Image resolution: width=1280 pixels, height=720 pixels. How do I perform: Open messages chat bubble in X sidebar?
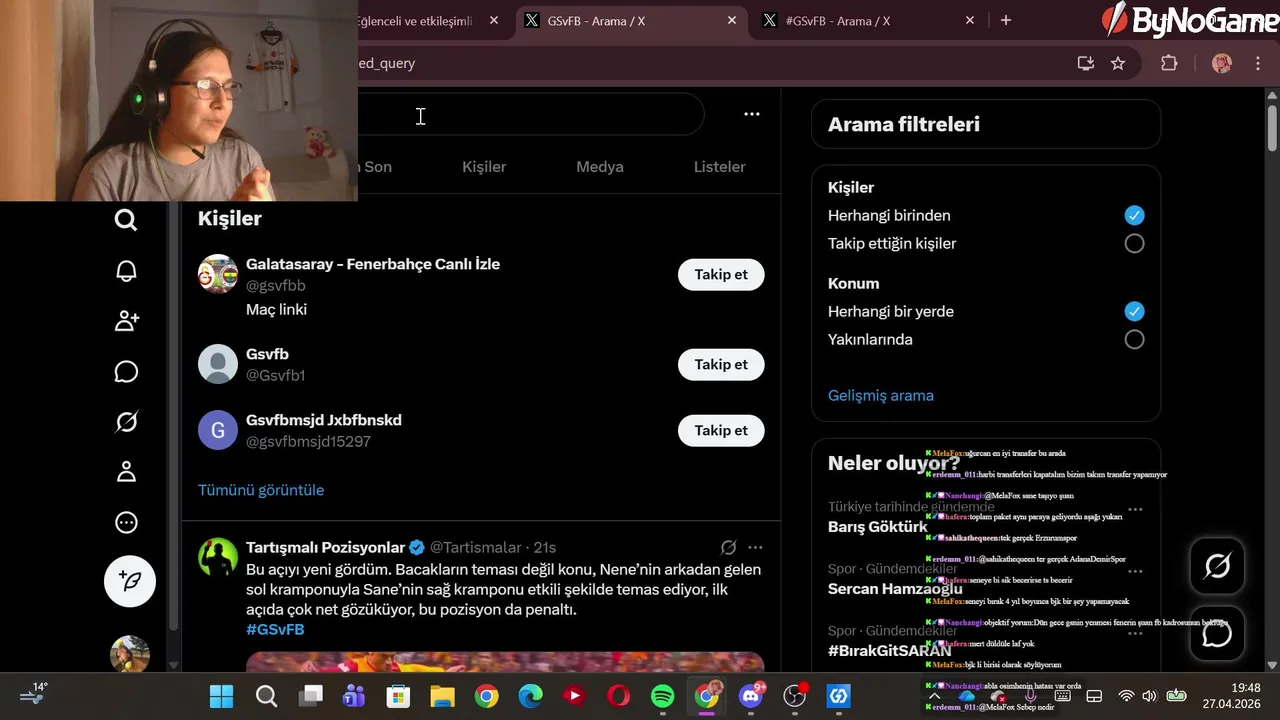[x=126, y=372]
